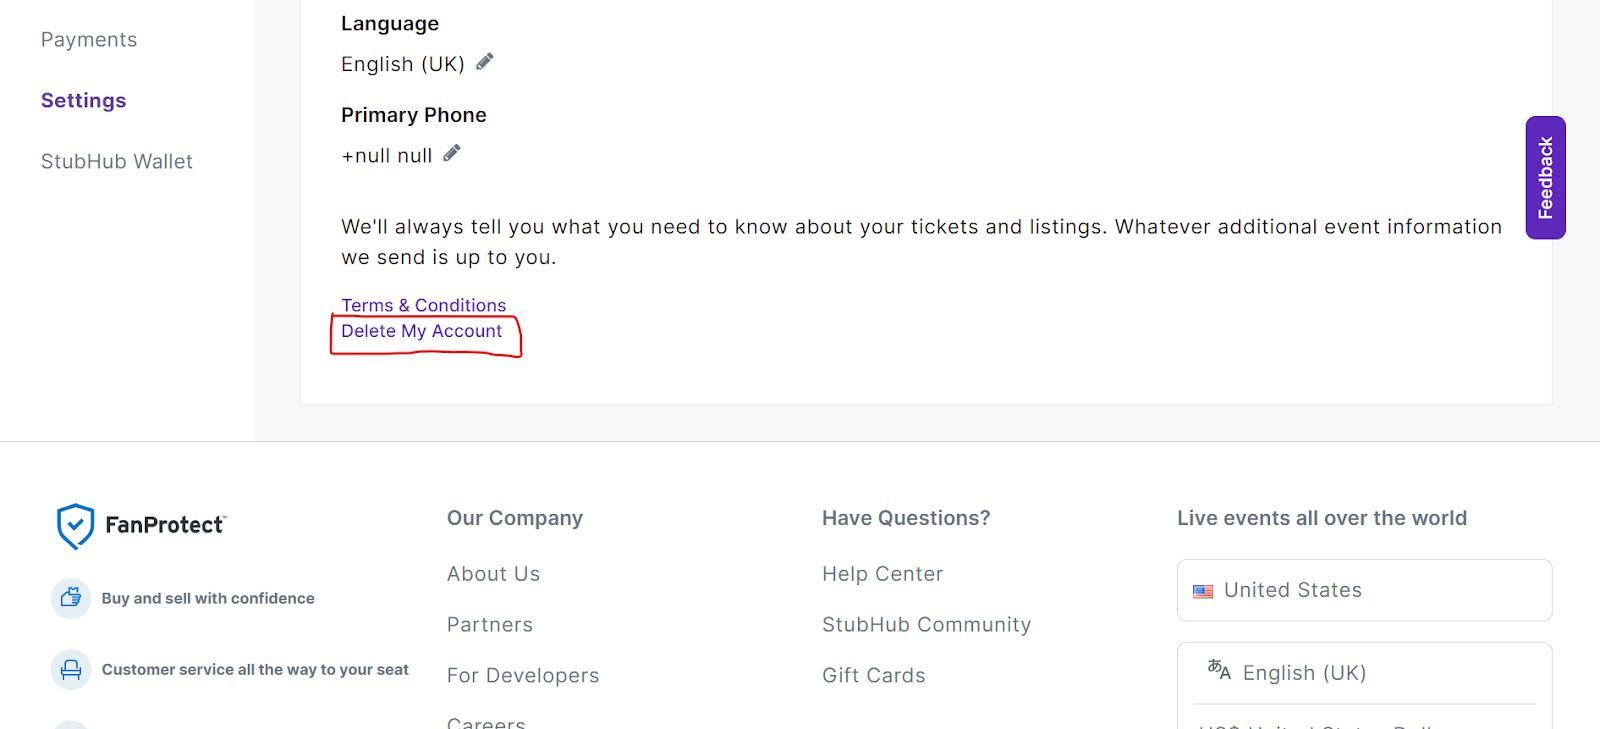1600x729 pixels.
Task: Open the Partners footer link
Action: pyautogui.click(x=490, y=625)
